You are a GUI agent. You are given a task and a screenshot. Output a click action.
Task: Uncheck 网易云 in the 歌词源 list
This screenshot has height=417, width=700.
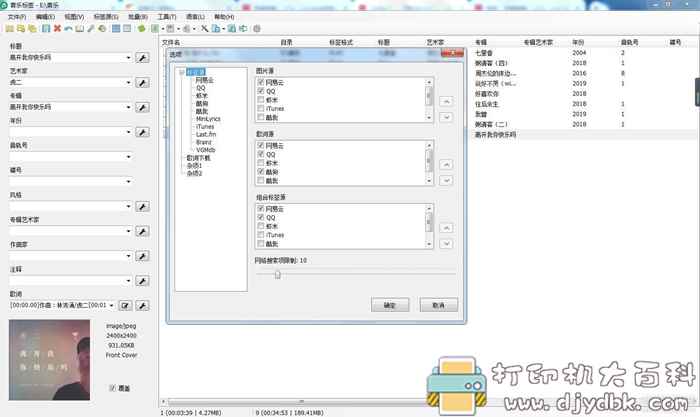click(261, 146)
